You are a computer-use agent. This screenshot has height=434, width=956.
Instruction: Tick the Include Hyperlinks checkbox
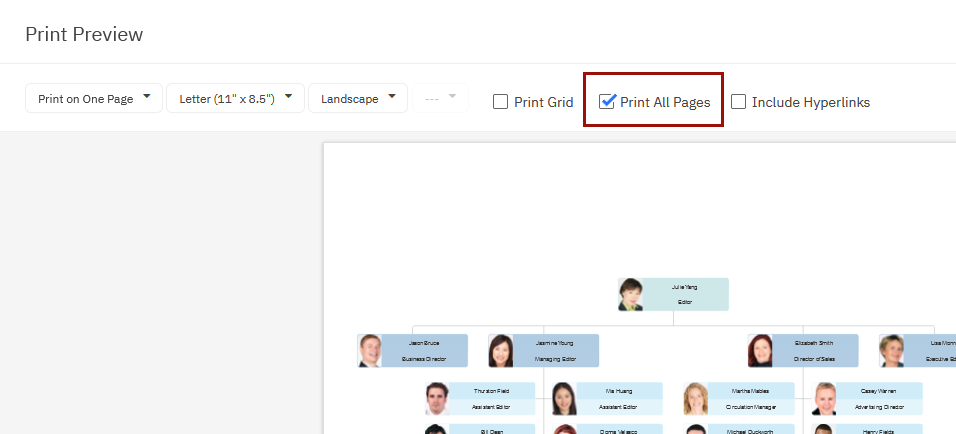(x=739, y=102)
